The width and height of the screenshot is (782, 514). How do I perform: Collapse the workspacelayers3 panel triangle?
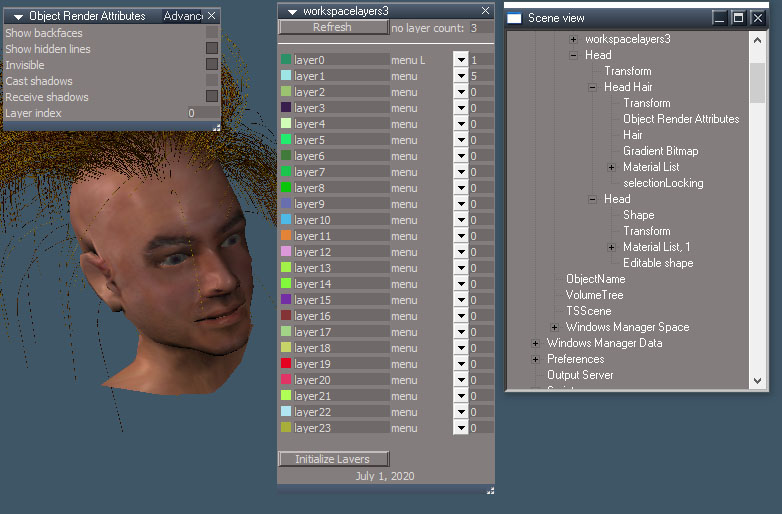(293, 11)
